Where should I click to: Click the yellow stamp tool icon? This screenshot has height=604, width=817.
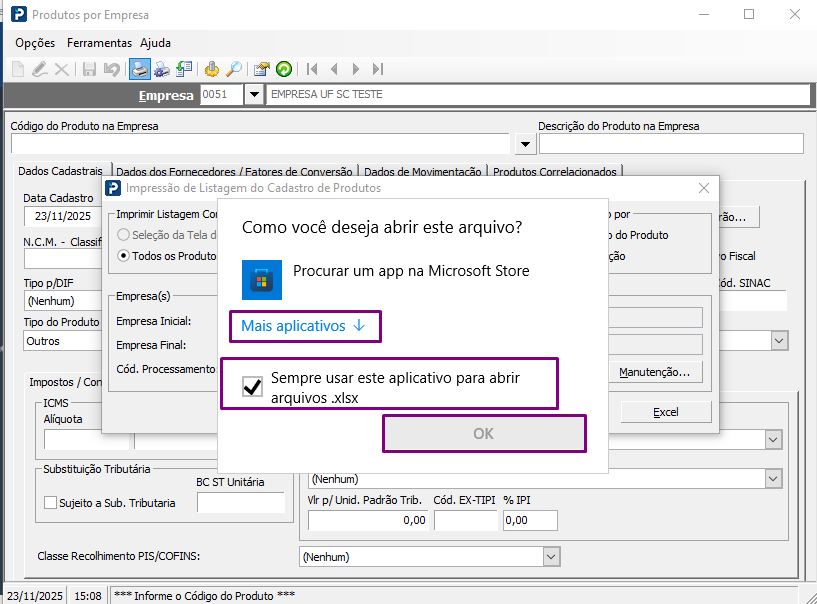[212, 69]
